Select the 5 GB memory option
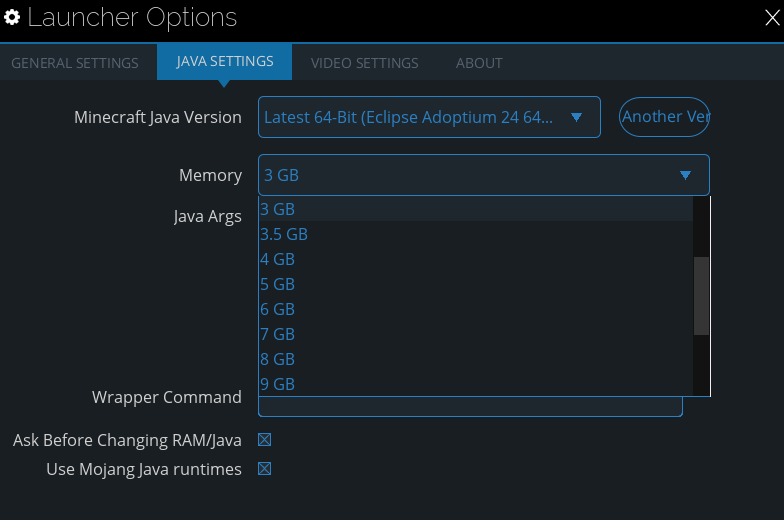The width and height of the screenshot is (784, 520). [x=278, y=284]
